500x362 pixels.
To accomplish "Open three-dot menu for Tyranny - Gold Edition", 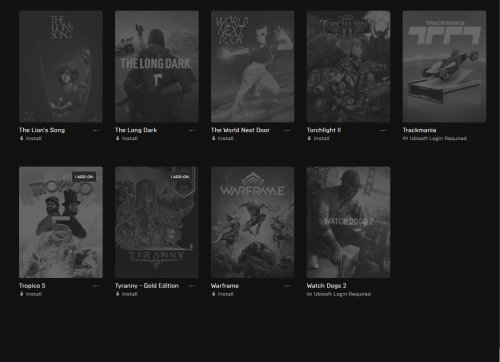I will [x=192, y=286].
